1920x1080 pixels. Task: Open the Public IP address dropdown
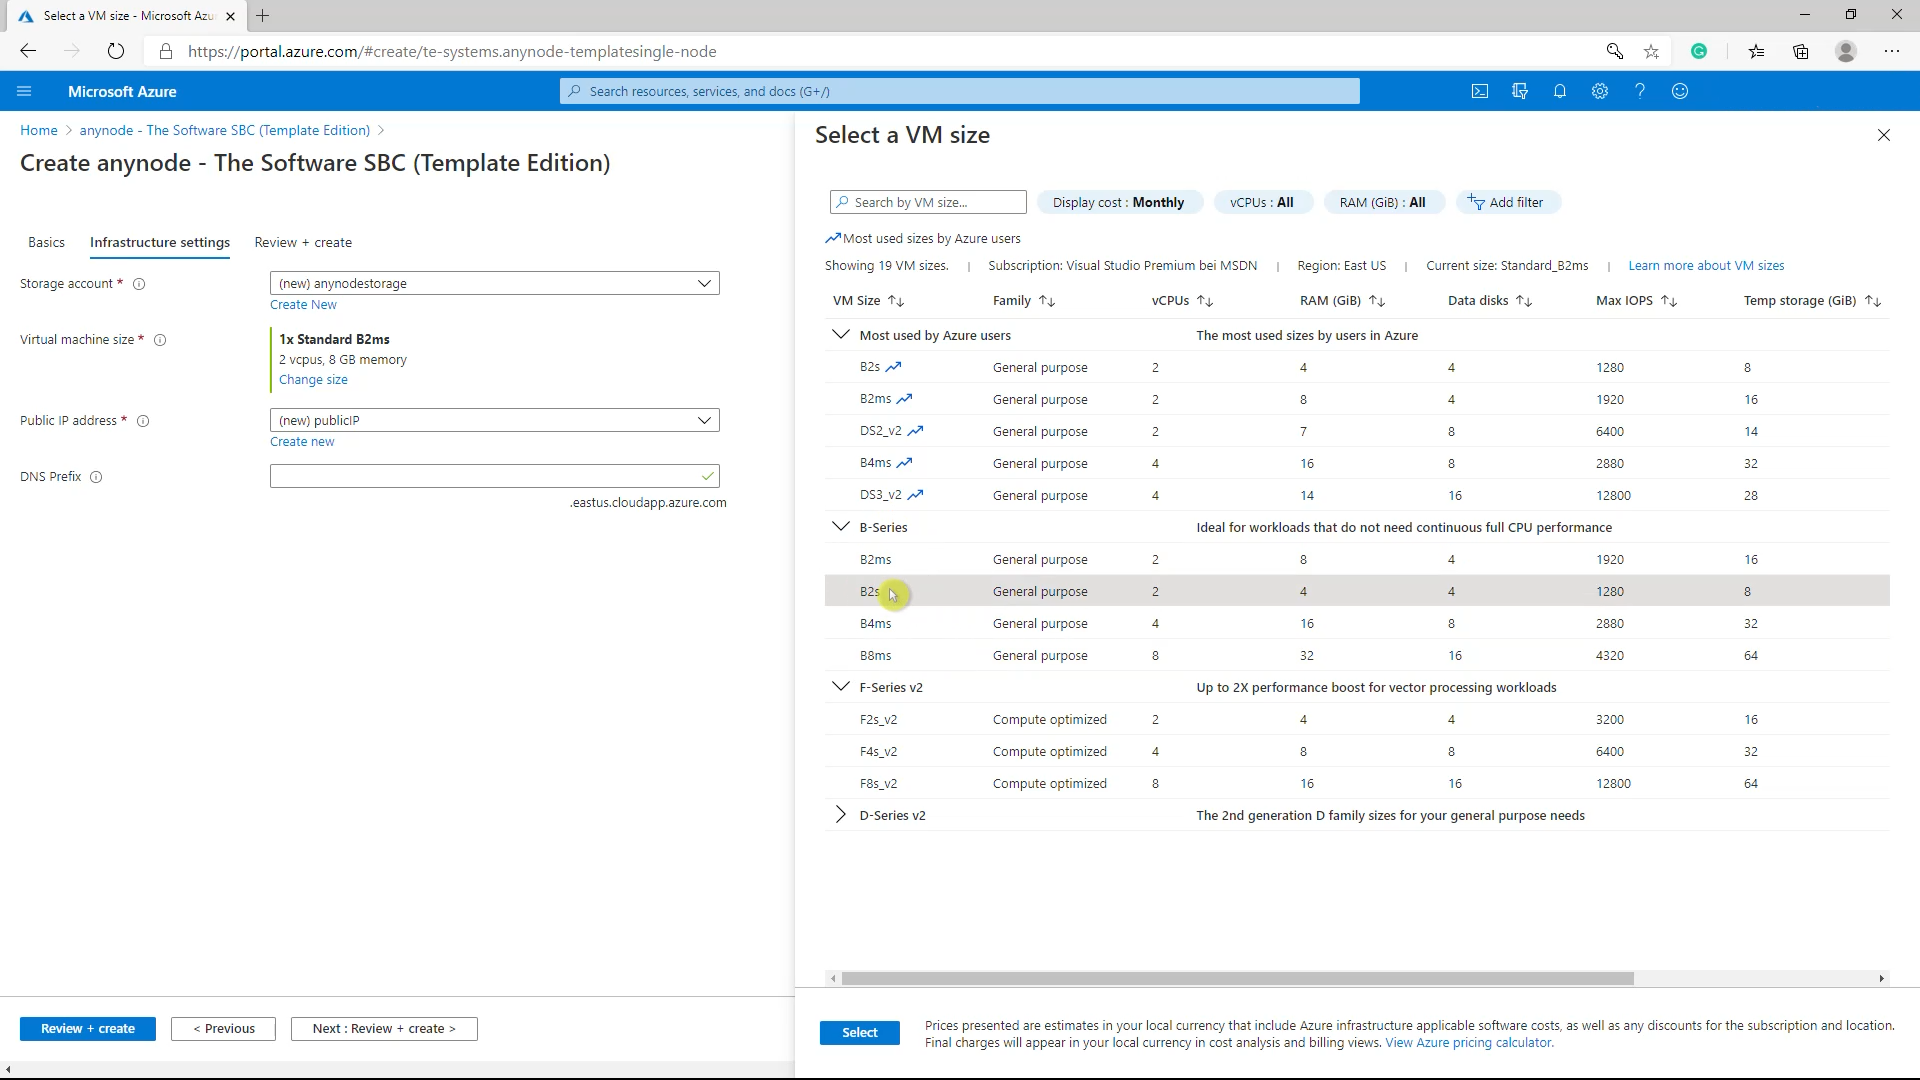click(x=494, y=420)
